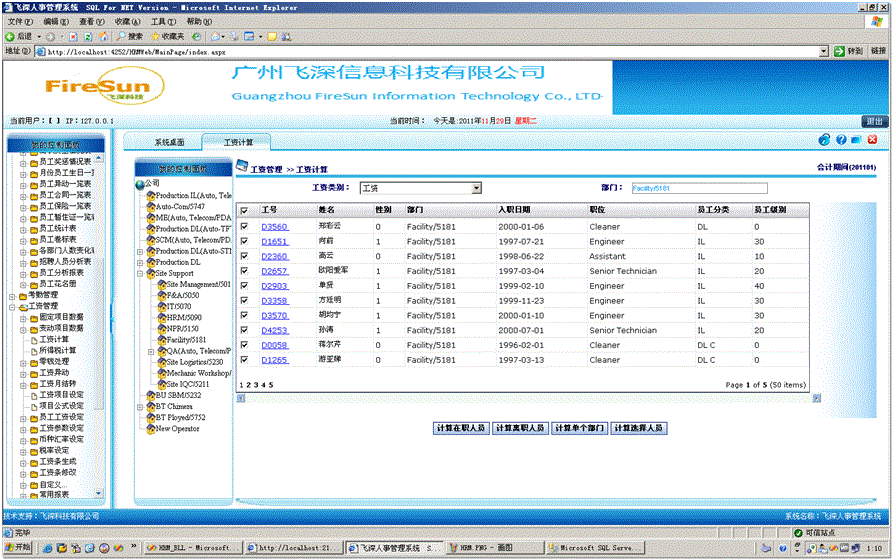Open the 考勤管理 folder in left menu
Screen dimensions: 892x559
coord(44,295)
